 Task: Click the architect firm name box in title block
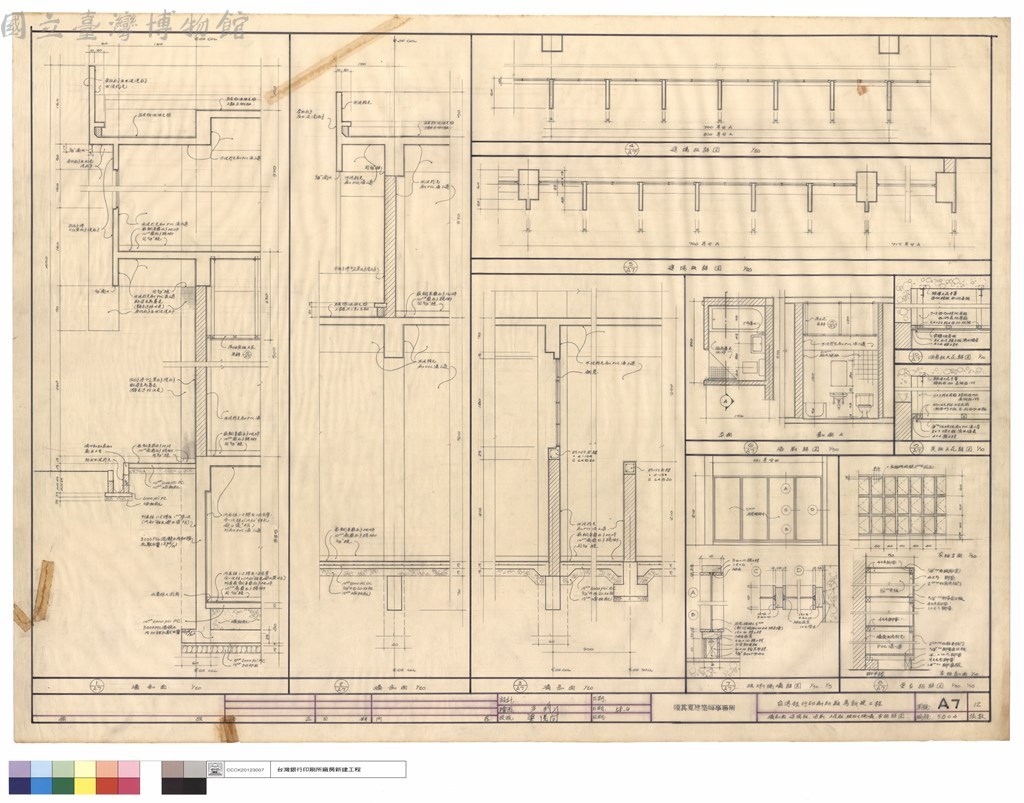(704, 706)
